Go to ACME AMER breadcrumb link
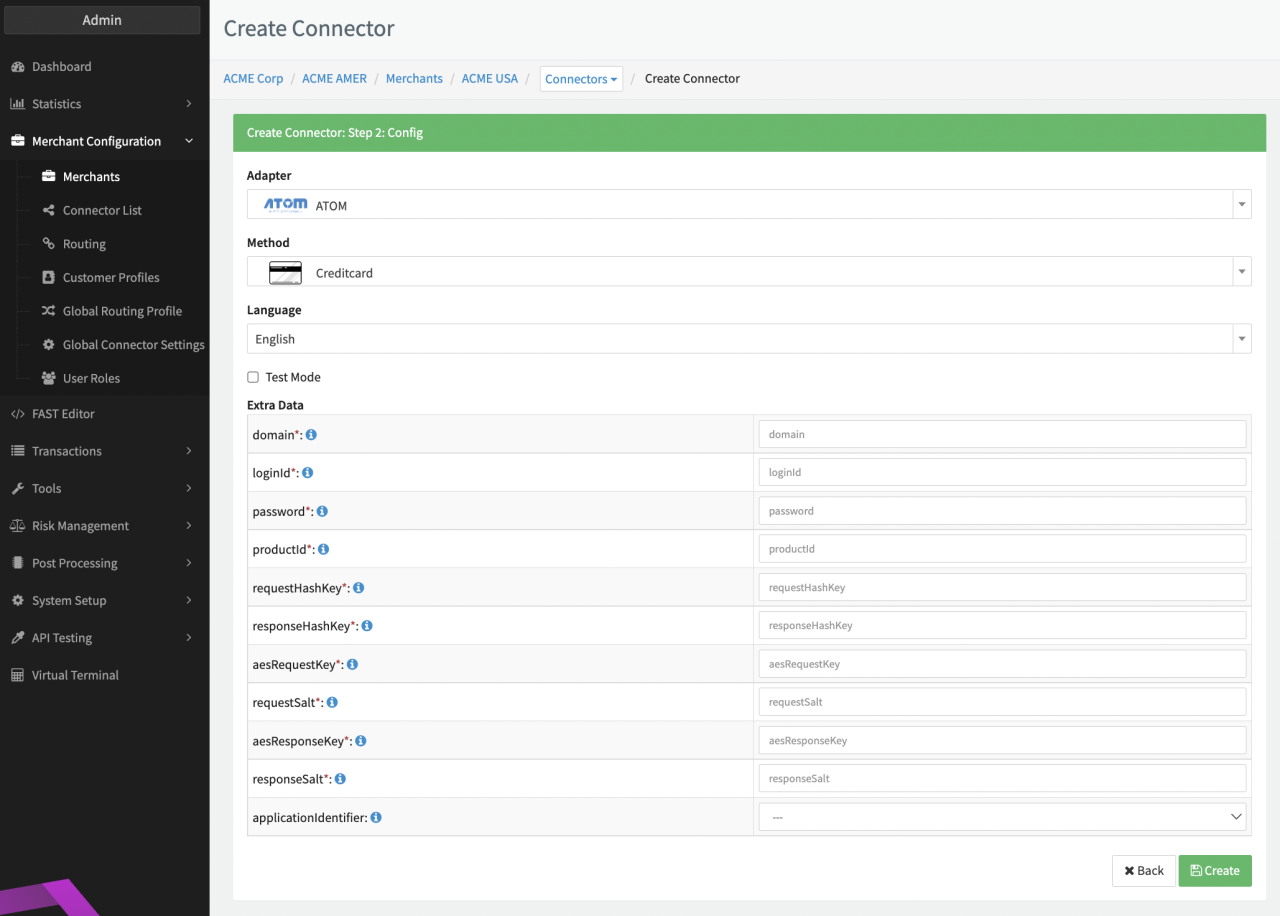The image size is (1280, 916). (334, 79)
